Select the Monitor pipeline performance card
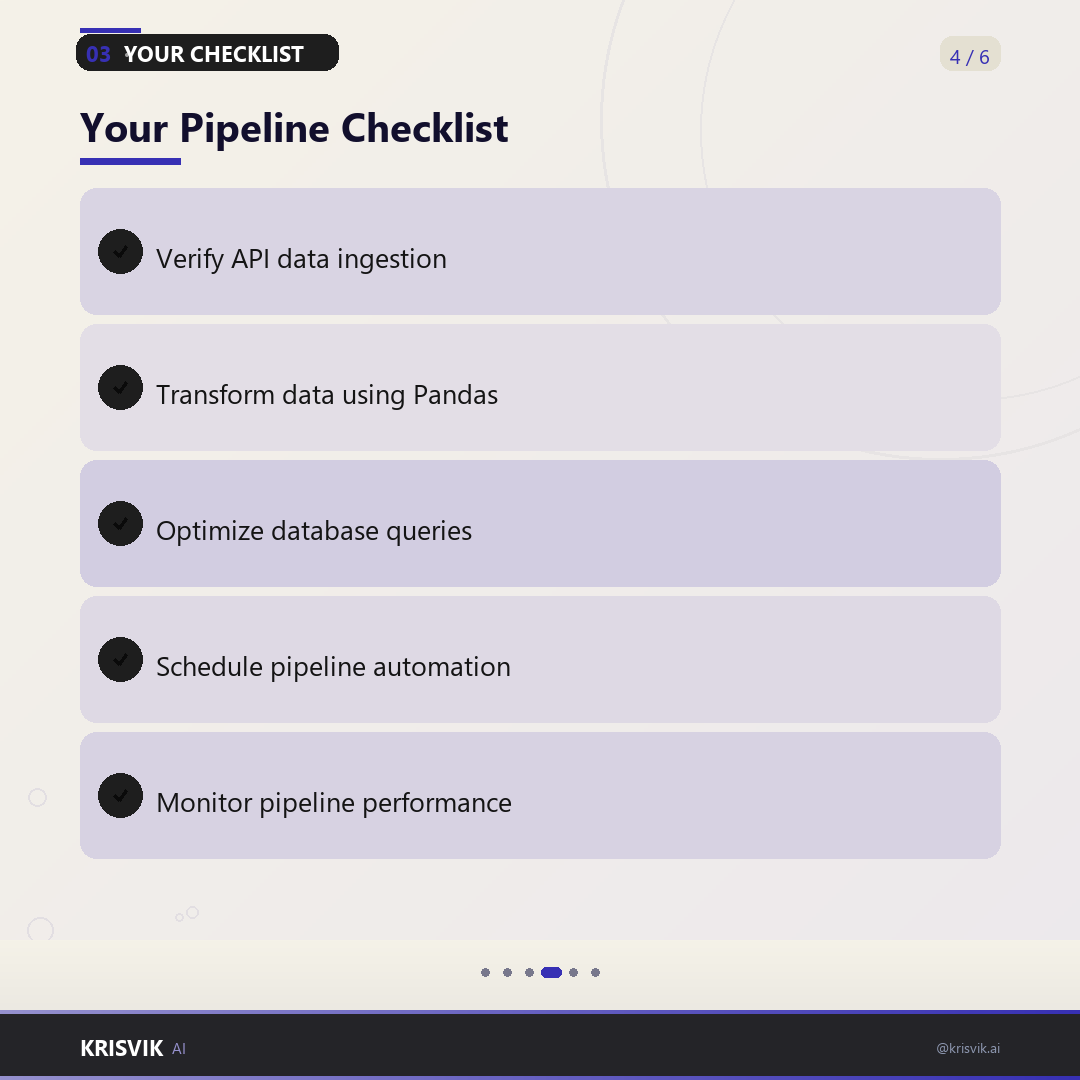Screen dimensions: 1080x1080 point(540,796)
